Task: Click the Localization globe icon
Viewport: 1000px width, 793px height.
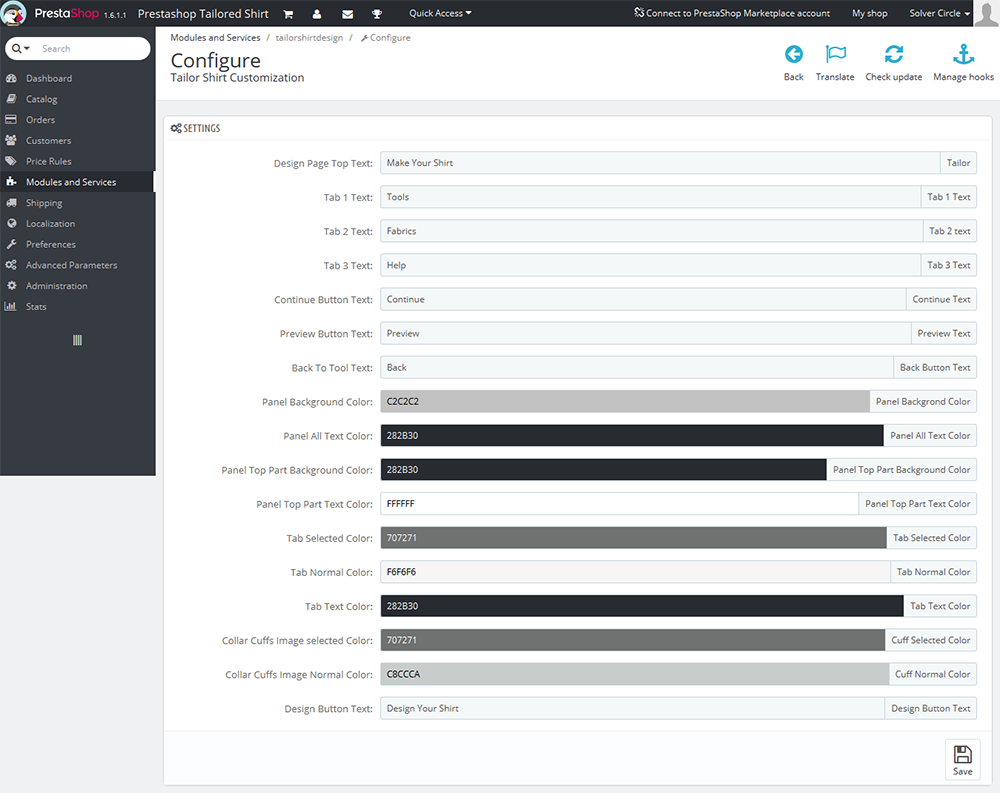Action: tap(11, 223)
